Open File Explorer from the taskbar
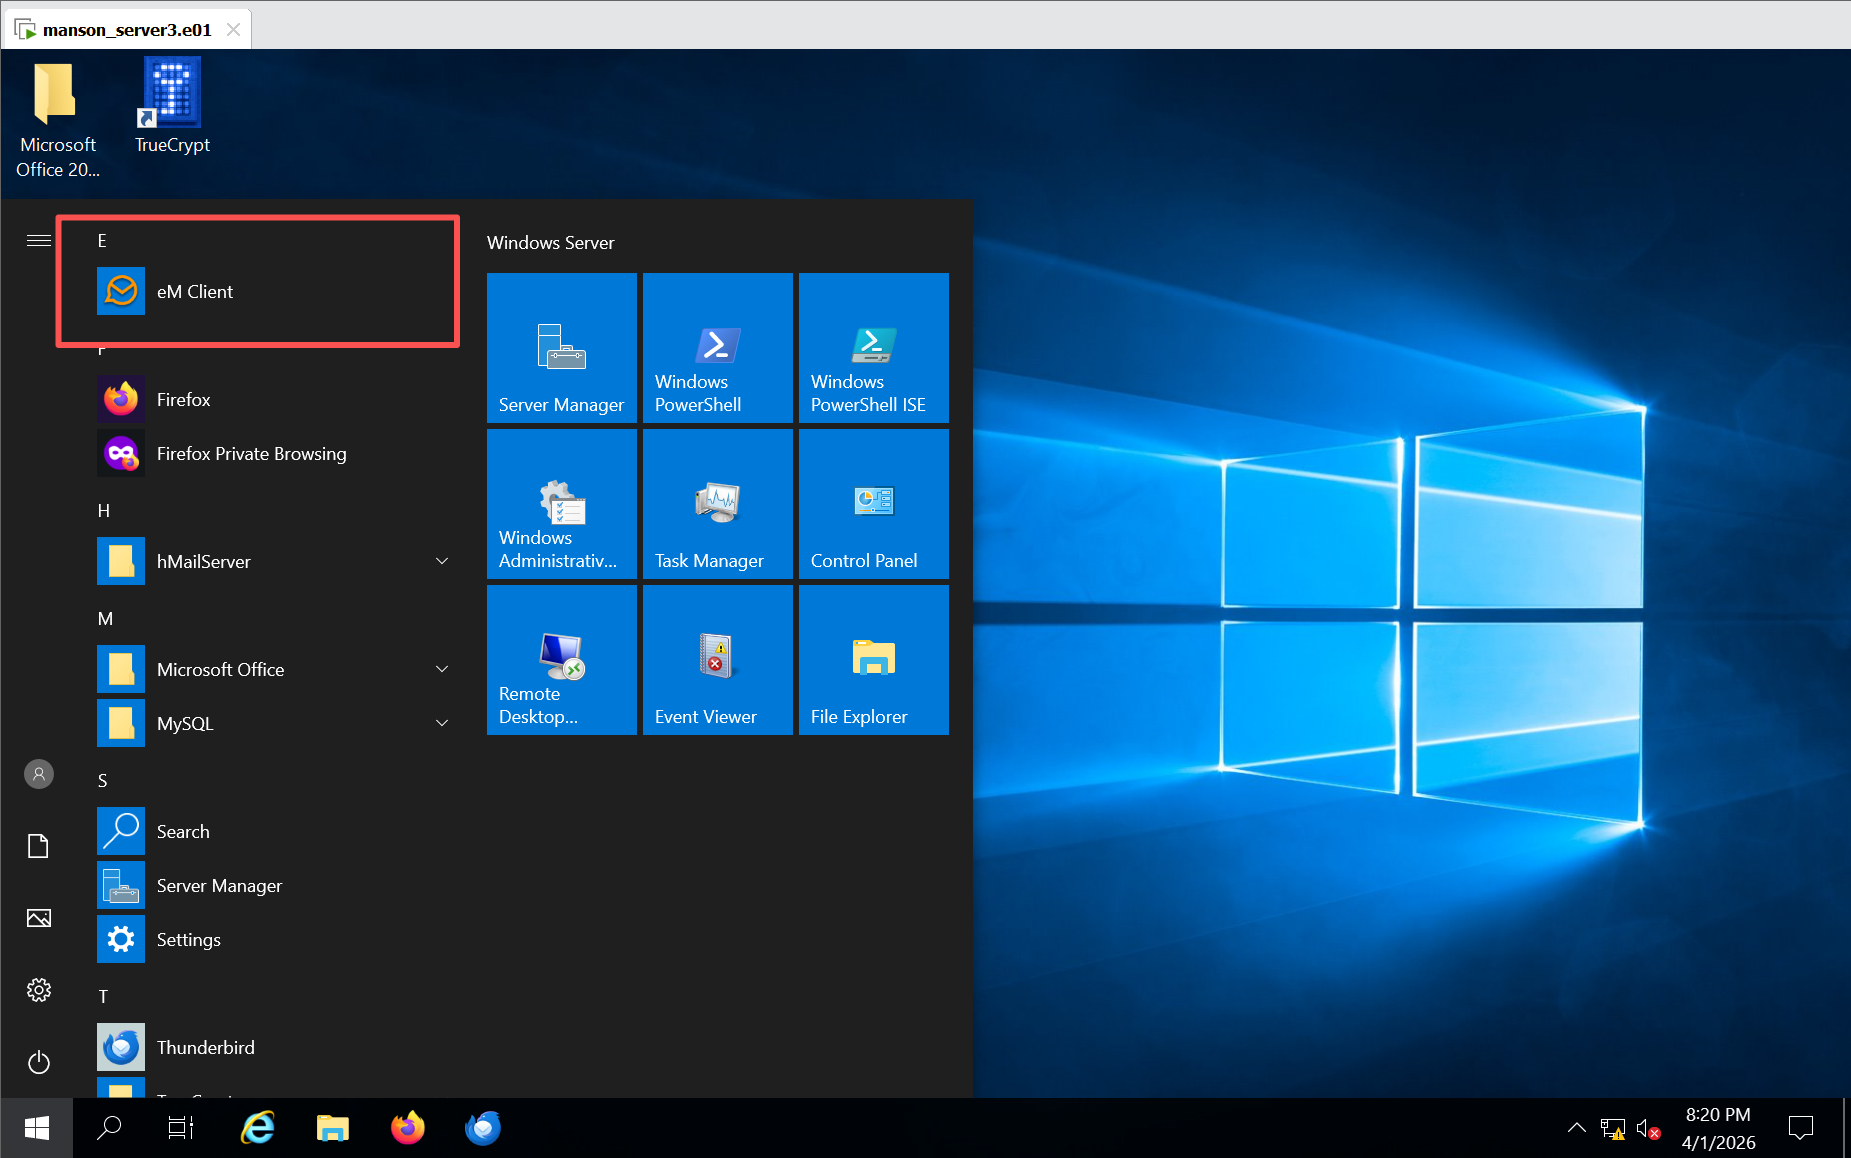The image size is (1851, 1158). [333, 1128]
